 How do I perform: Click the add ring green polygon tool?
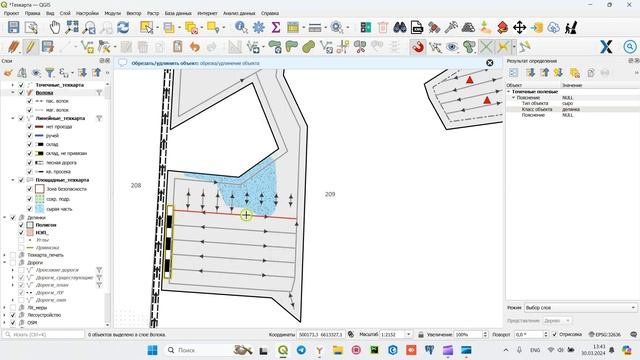[275, 47]
